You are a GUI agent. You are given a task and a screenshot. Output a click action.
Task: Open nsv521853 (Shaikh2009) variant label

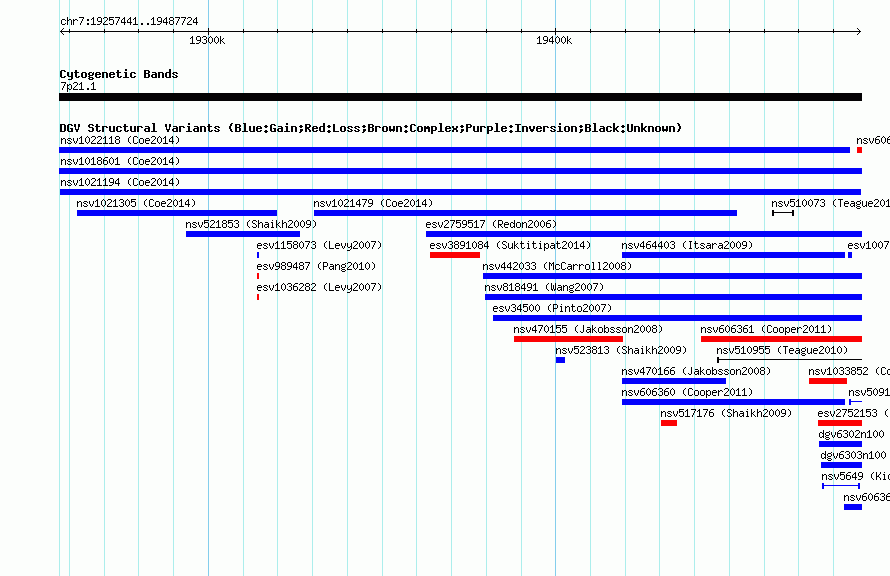click(x=251, y=224)
